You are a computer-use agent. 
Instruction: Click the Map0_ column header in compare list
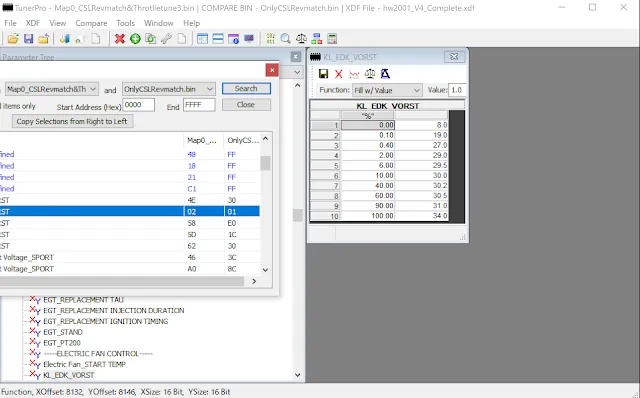pyautogui.click(x=203, y=140)
